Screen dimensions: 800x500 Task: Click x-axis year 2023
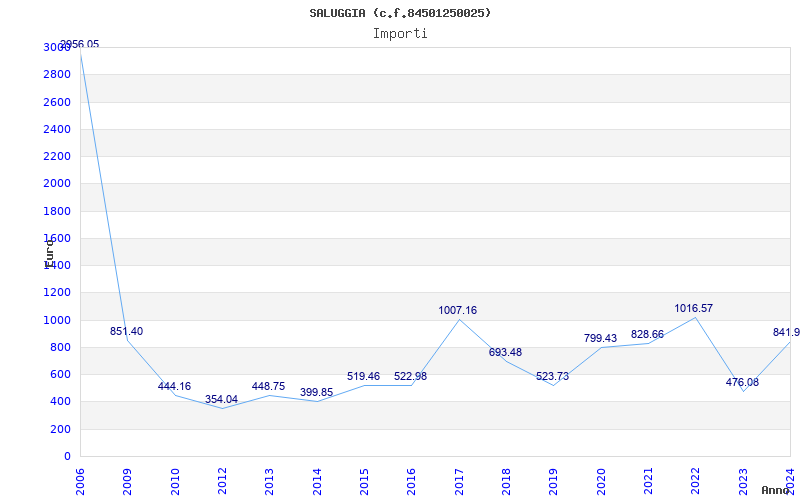pos(743,482)
